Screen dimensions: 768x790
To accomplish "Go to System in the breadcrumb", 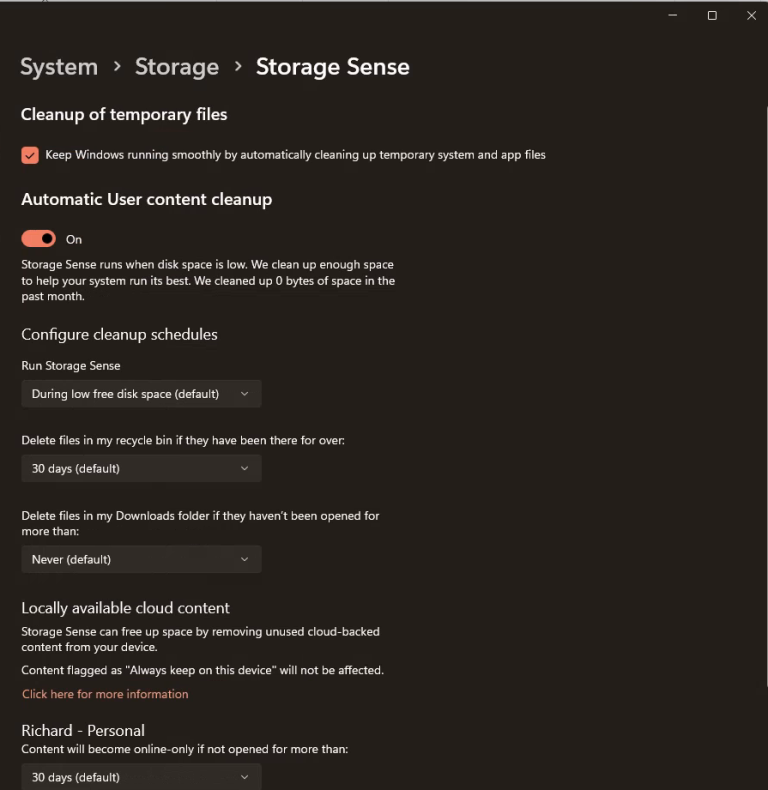I will click(59, 67).
